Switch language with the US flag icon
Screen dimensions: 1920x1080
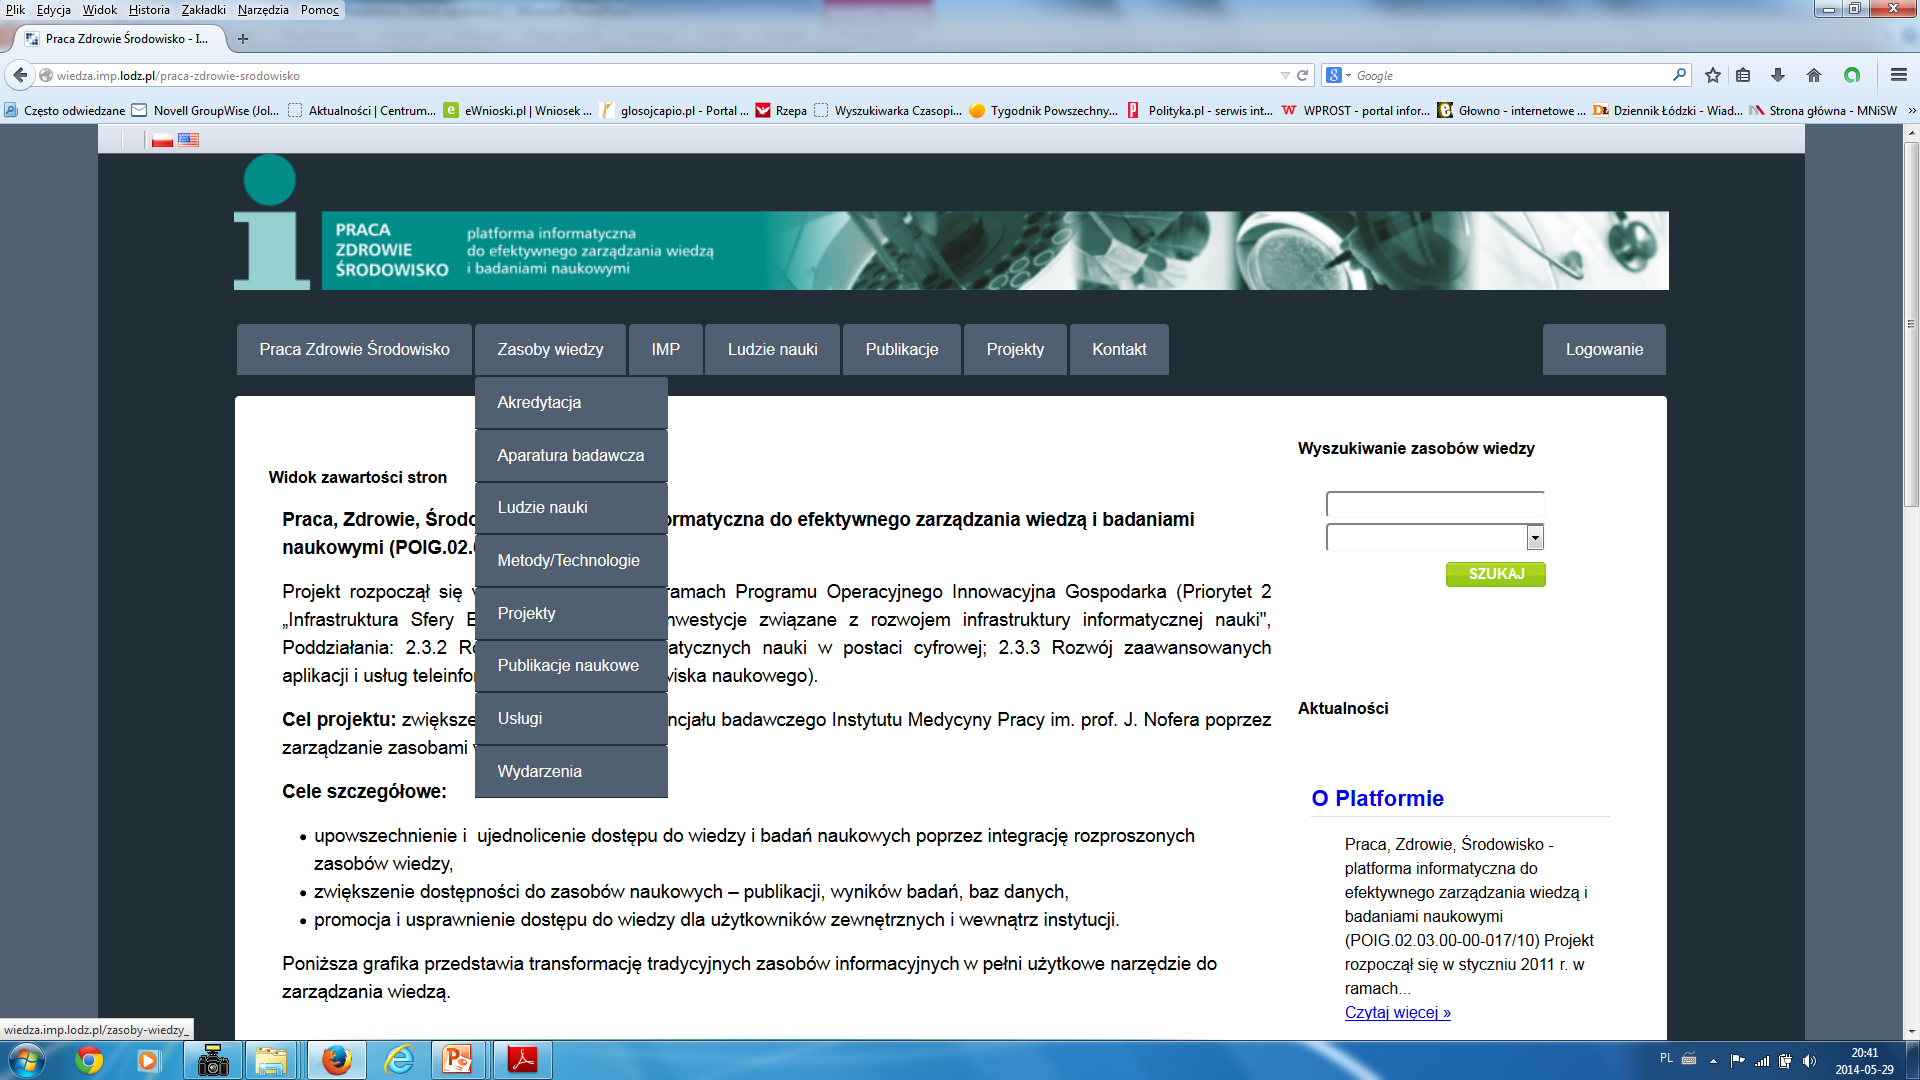pos(188,140)
